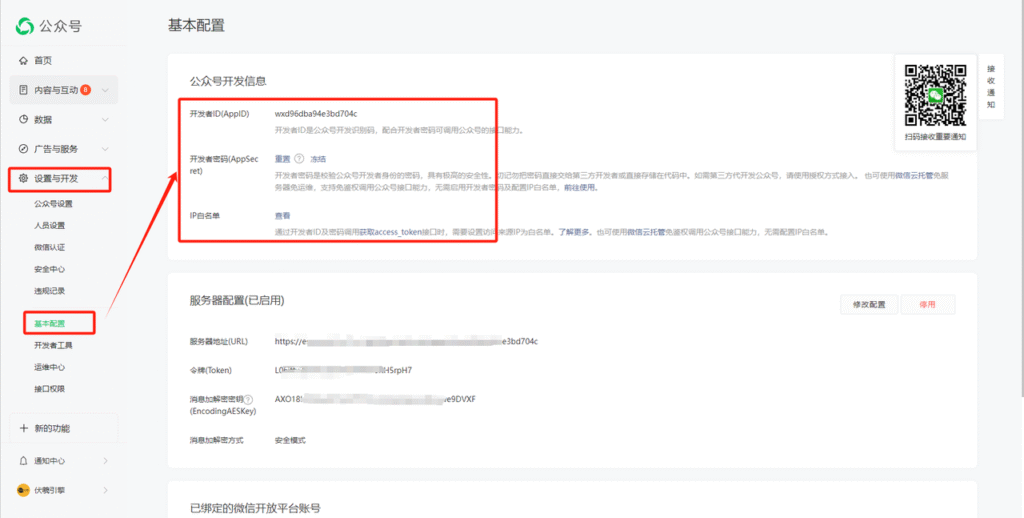
Task: Click the EncodingAESKey value
Action: click(x=376, y=399)
